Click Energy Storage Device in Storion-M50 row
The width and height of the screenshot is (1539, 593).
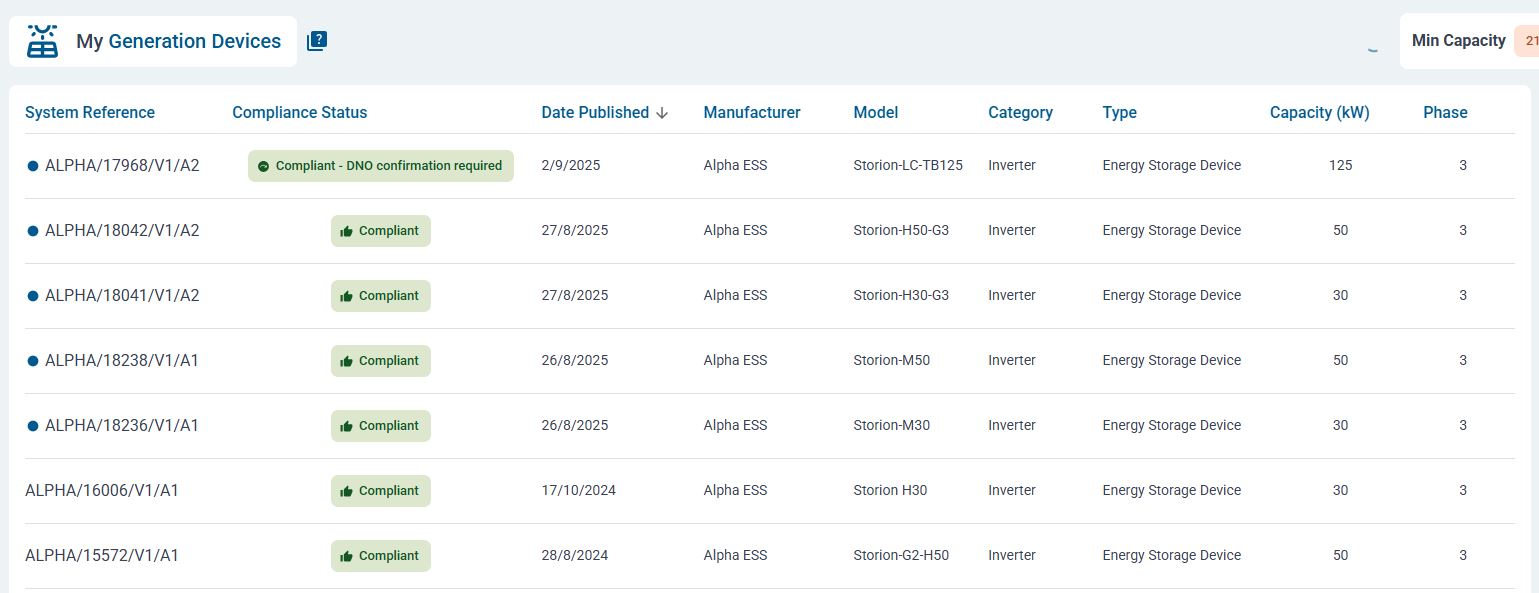coord(1172,361)
